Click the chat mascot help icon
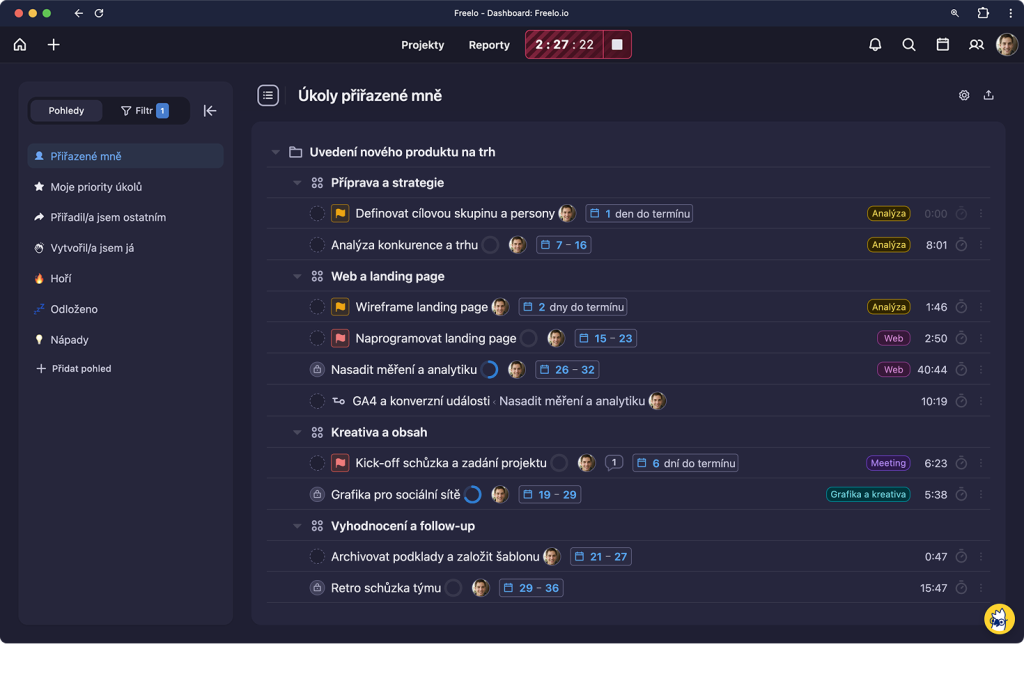The image size is (1024, 697). coord(999,619)
